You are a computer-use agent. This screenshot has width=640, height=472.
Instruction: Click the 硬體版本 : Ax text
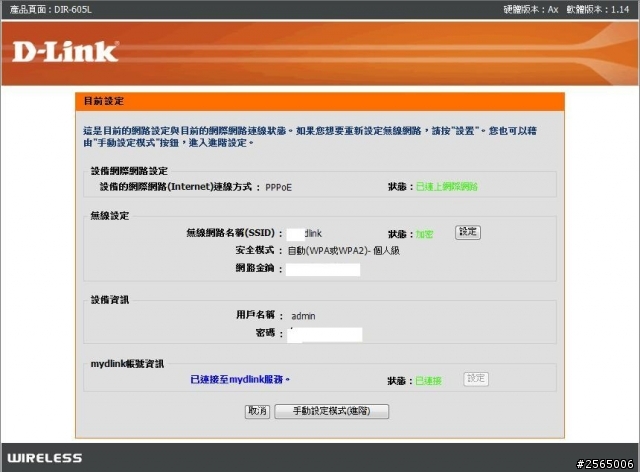[531, 9]
